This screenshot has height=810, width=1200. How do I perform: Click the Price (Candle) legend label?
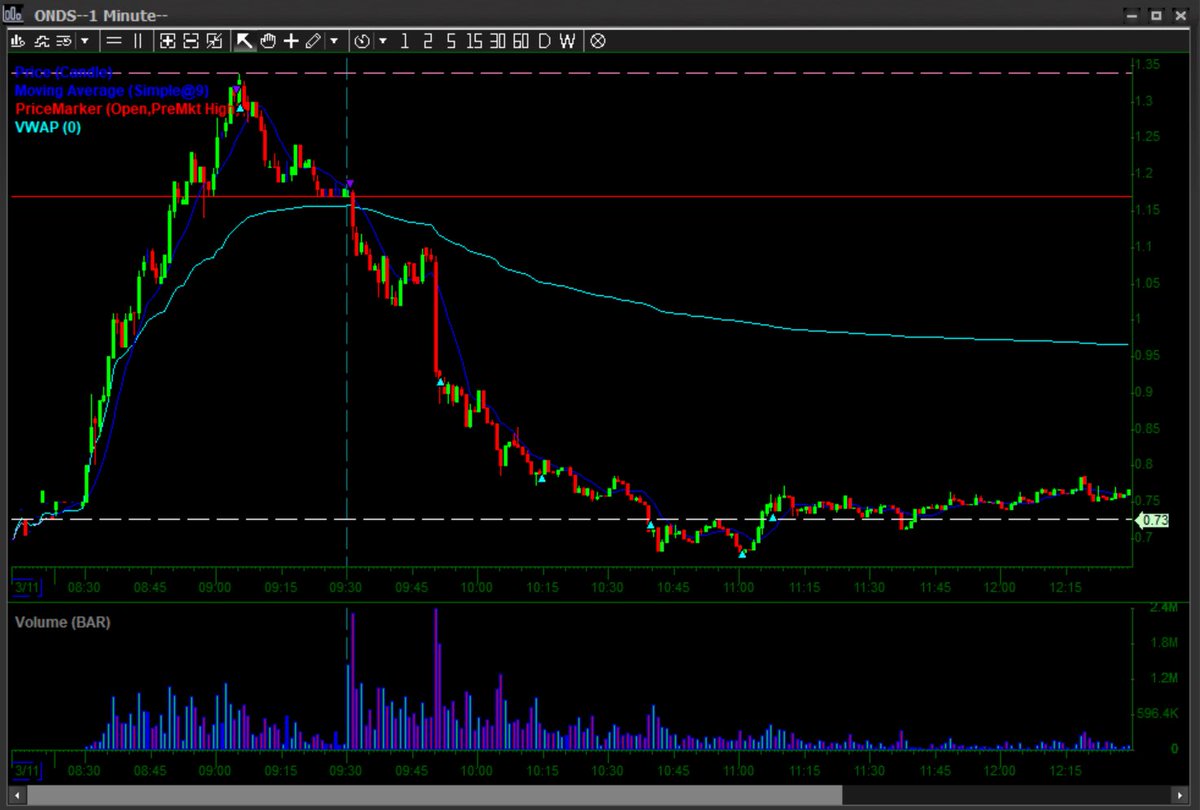(62, 72)
